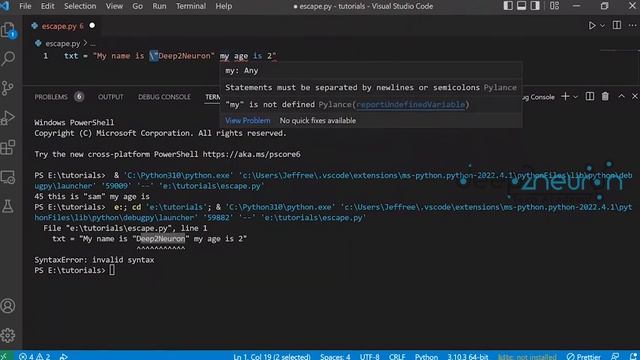The width and height of the screenshot is (640, 360).
Task: Click errors and warnings status indicator
Action: point(35,356)
